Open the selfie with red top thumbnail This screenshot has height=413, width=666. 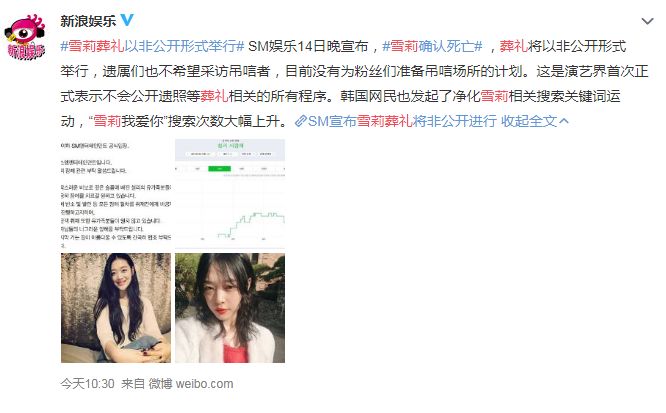[230, 308]
